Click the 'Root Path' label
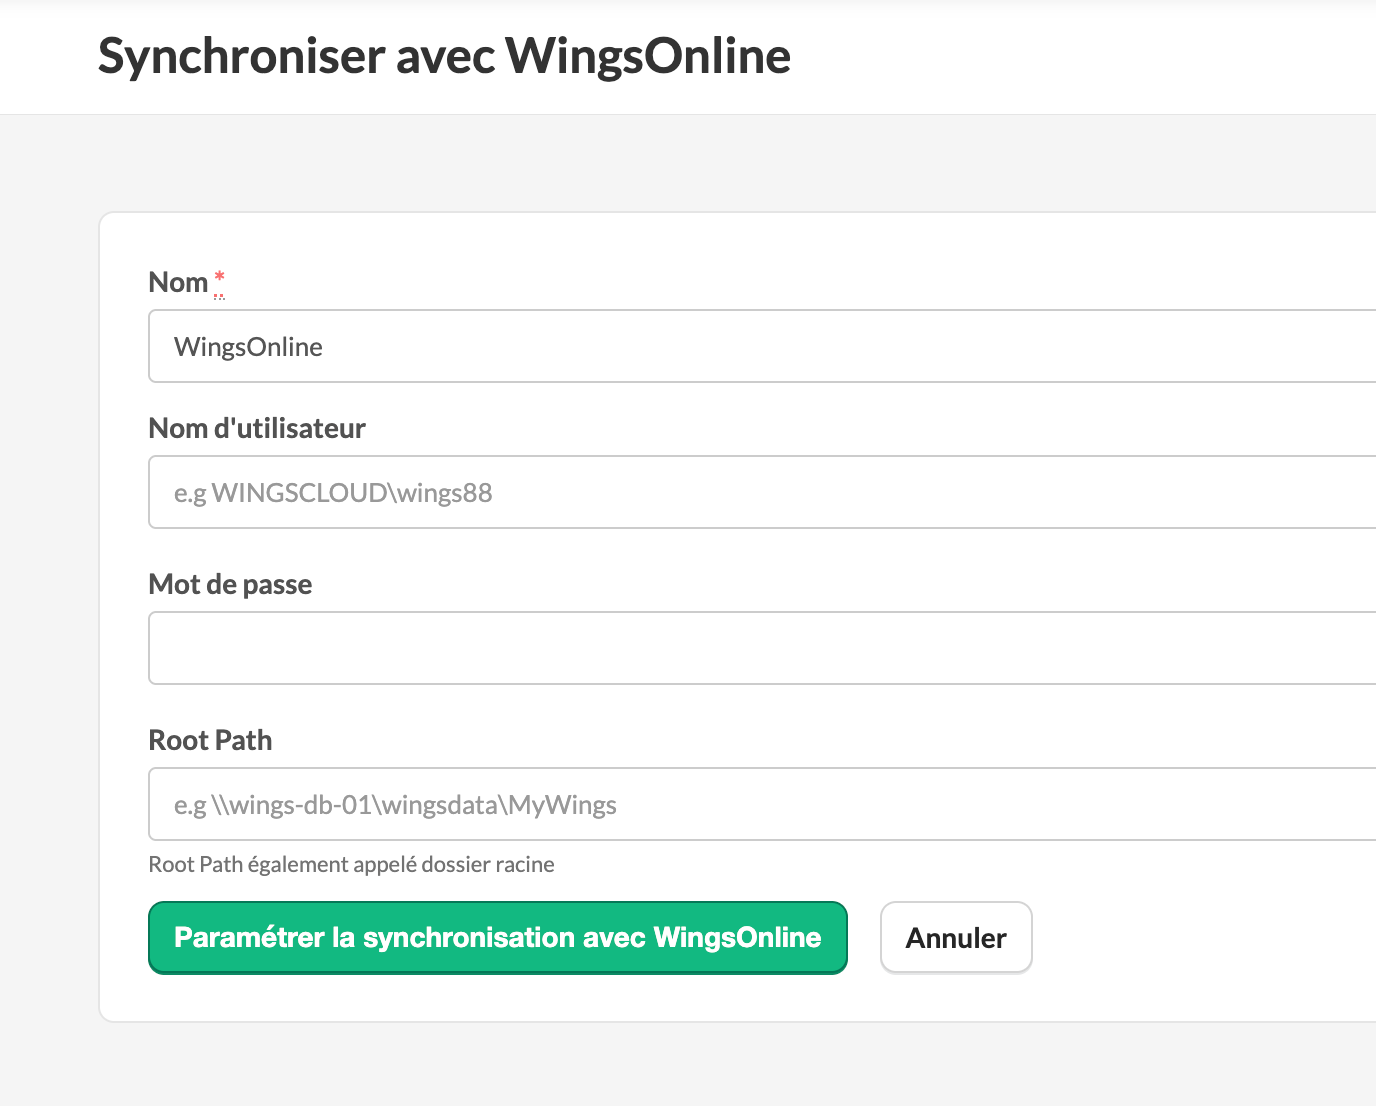This screenshot has height=1106, width=1376. (x=210, y=740)
